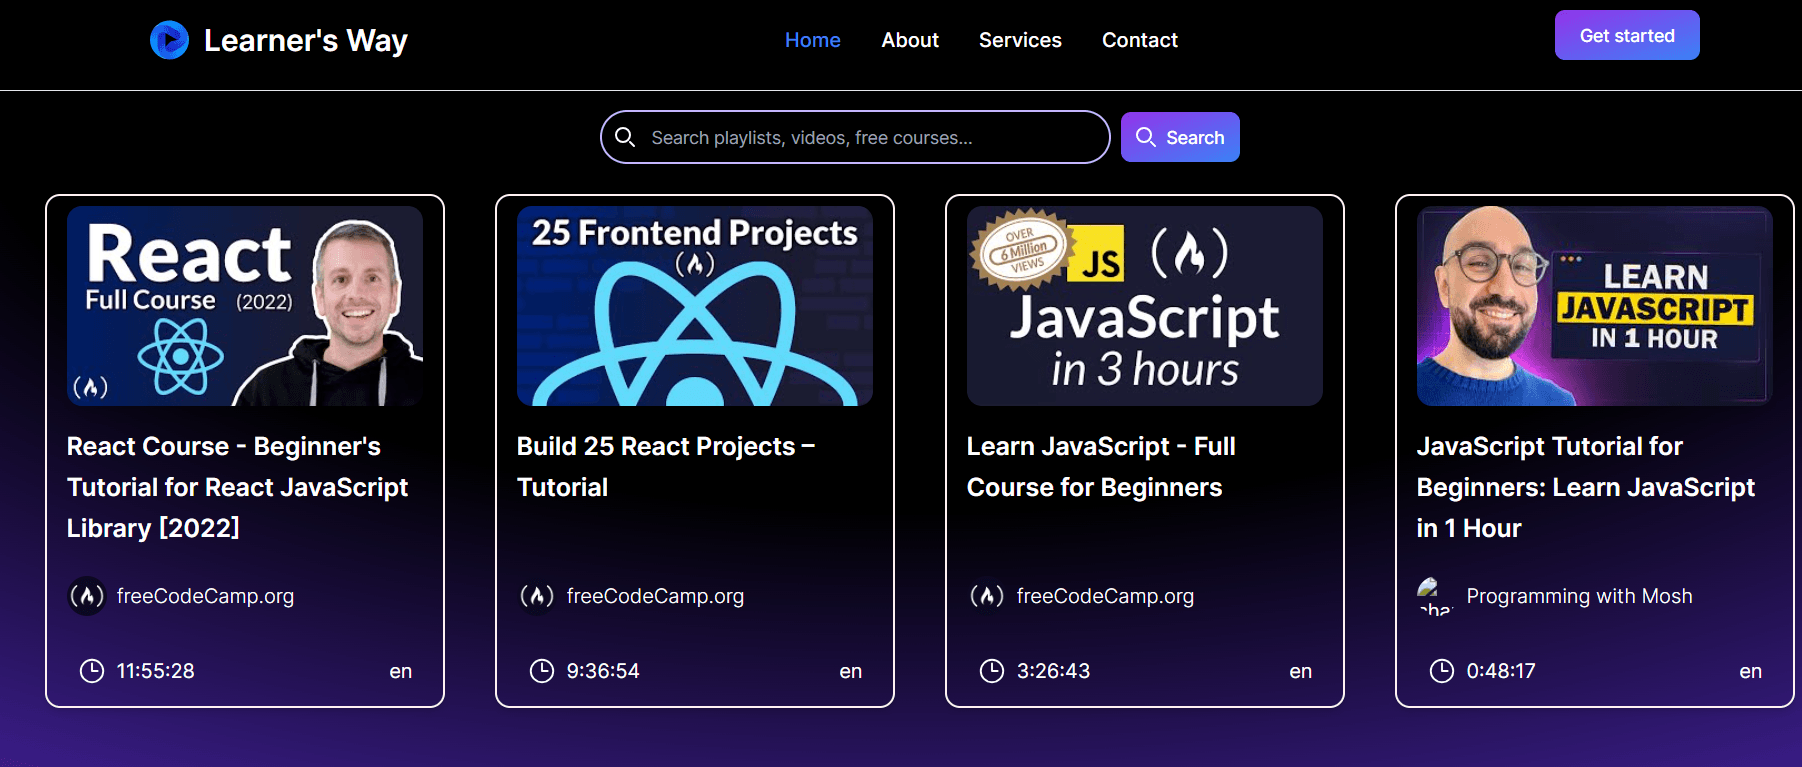Go to the About page

click(909, 40)
